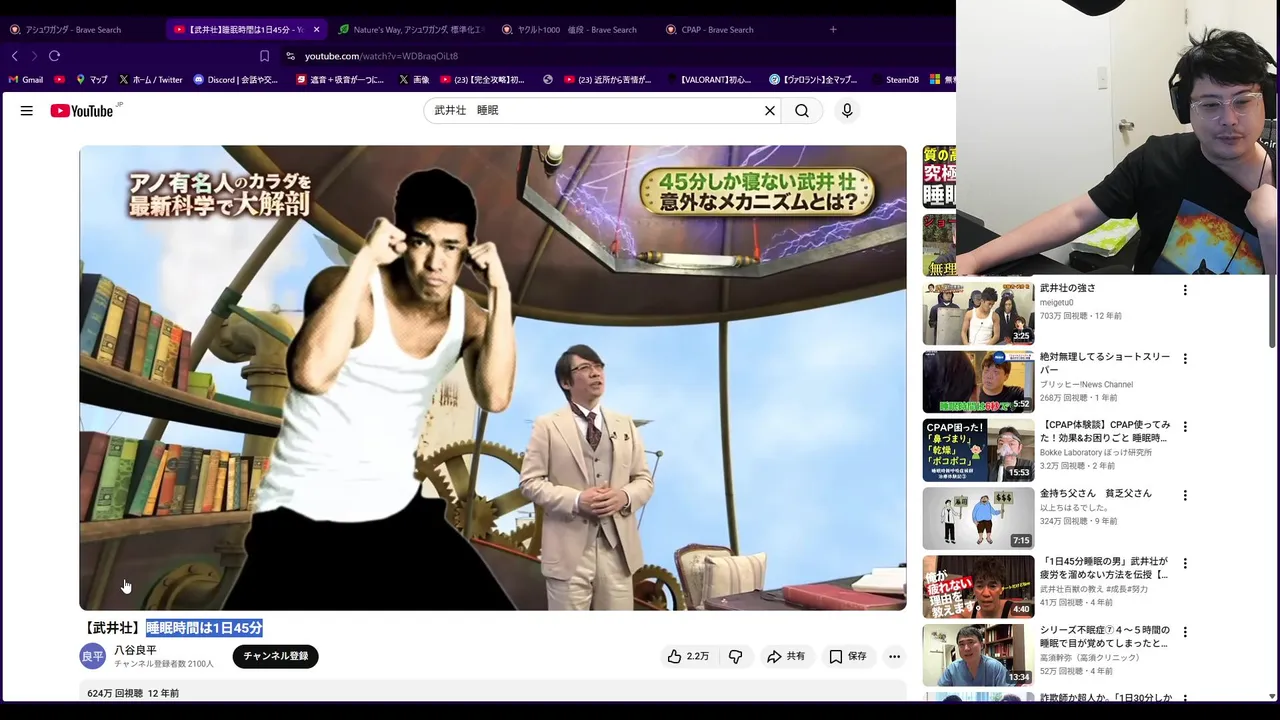Open a new browser tab
This screenshot has width=1280, height=720.
(833, 29)
